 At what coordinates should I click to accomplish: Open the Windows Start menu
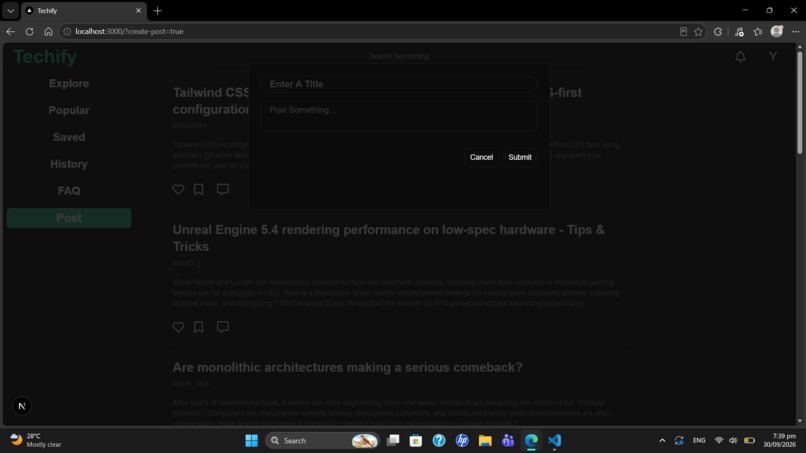click(251, 441)
